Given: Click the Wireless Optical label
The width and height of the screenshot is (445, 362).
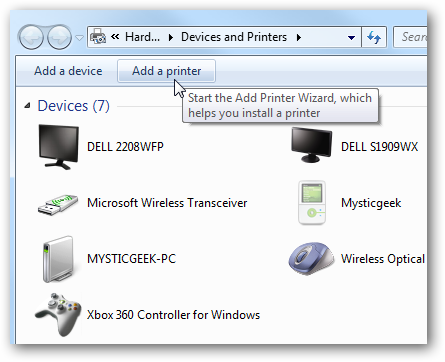Looking at the screenshot, I should click(x=383, y=259).
